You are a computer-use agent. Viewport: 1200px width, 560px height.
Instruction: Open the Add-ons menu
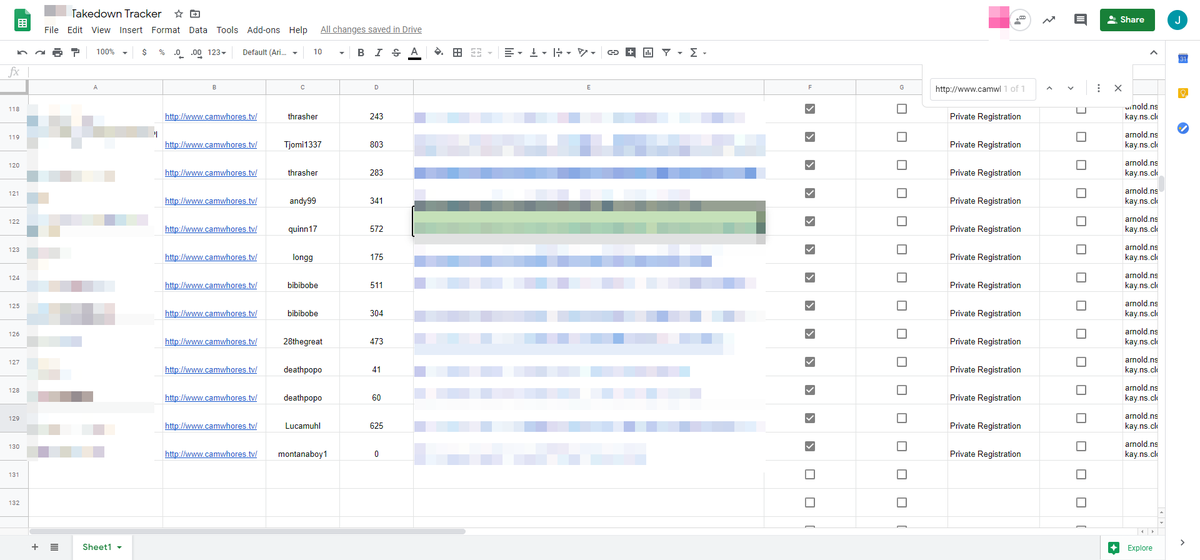263,30
